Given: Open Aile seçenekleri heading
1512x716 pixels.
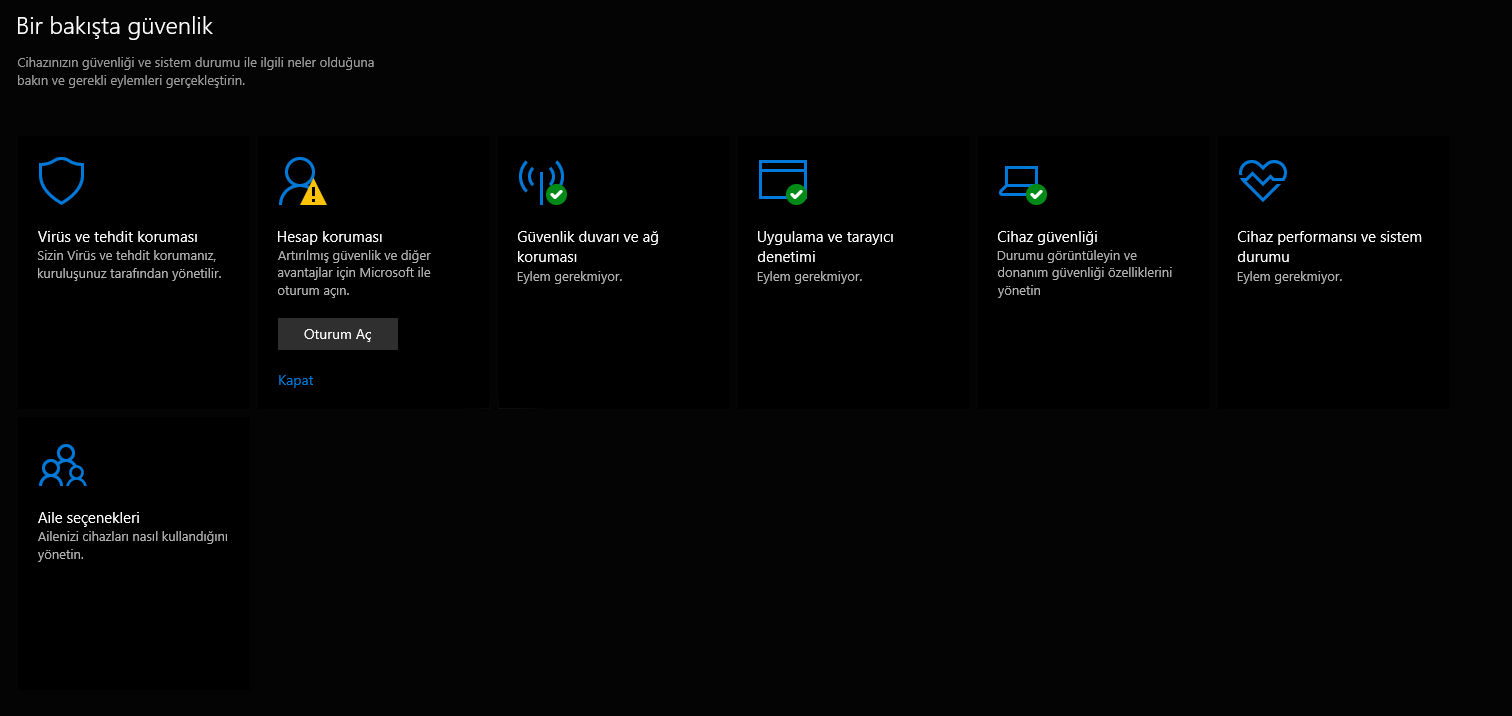Looking at the screenshot, I should [x=88, y=518].
